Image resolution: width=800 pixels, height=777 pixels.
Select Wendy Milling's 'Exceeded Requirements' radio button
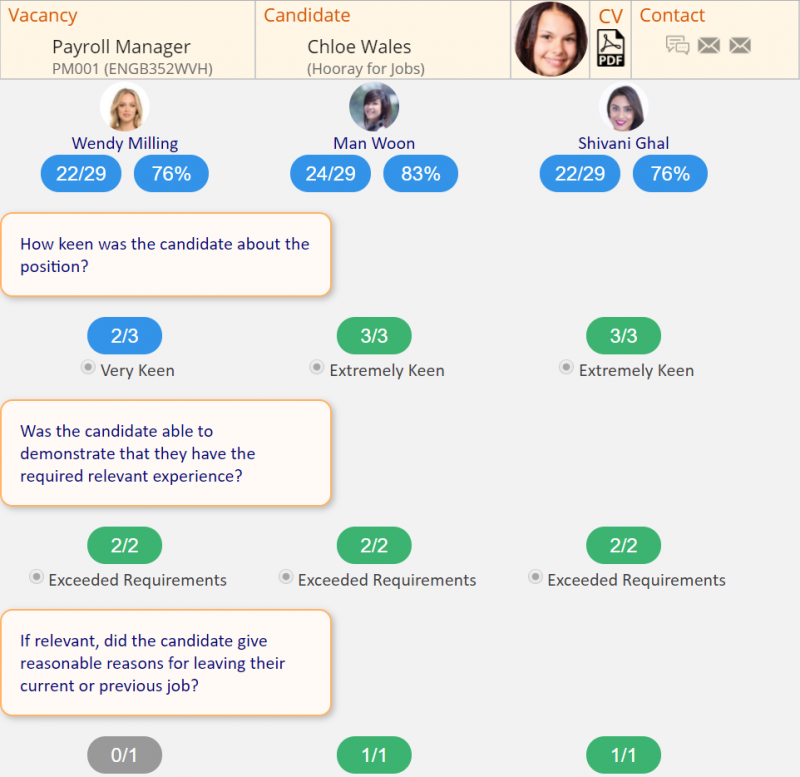pos(37,578)
